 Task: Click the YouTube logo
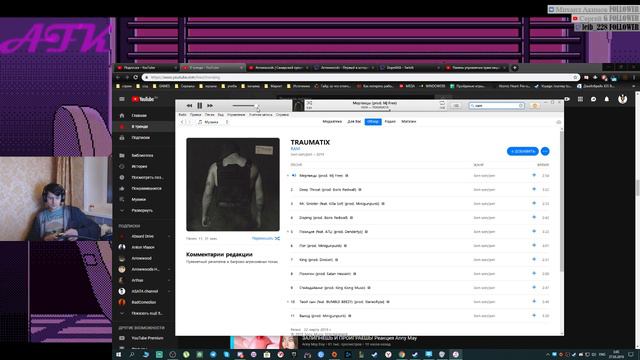click(144, 99)
